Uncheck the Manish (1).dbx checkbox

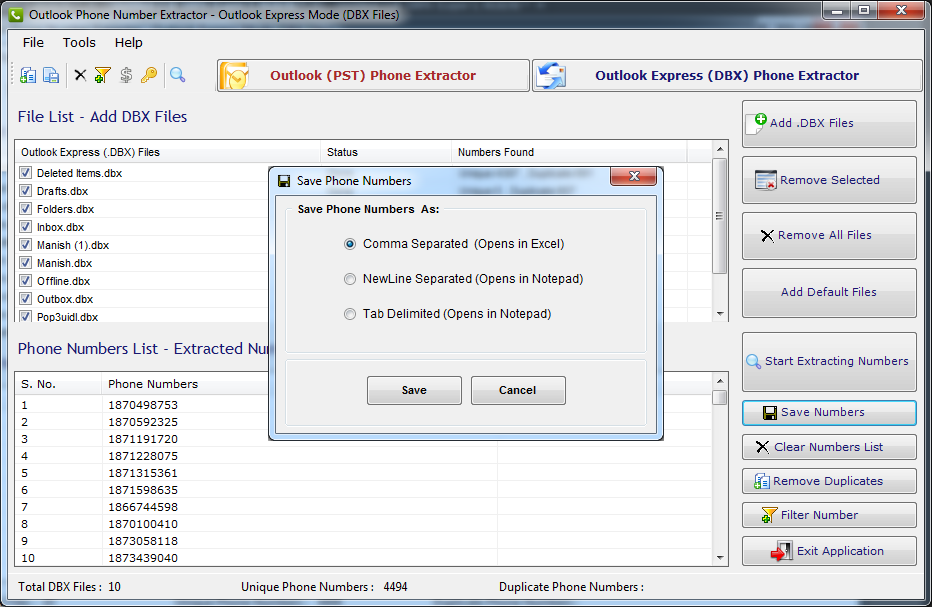pyautogui.click(x=25, y=244)
